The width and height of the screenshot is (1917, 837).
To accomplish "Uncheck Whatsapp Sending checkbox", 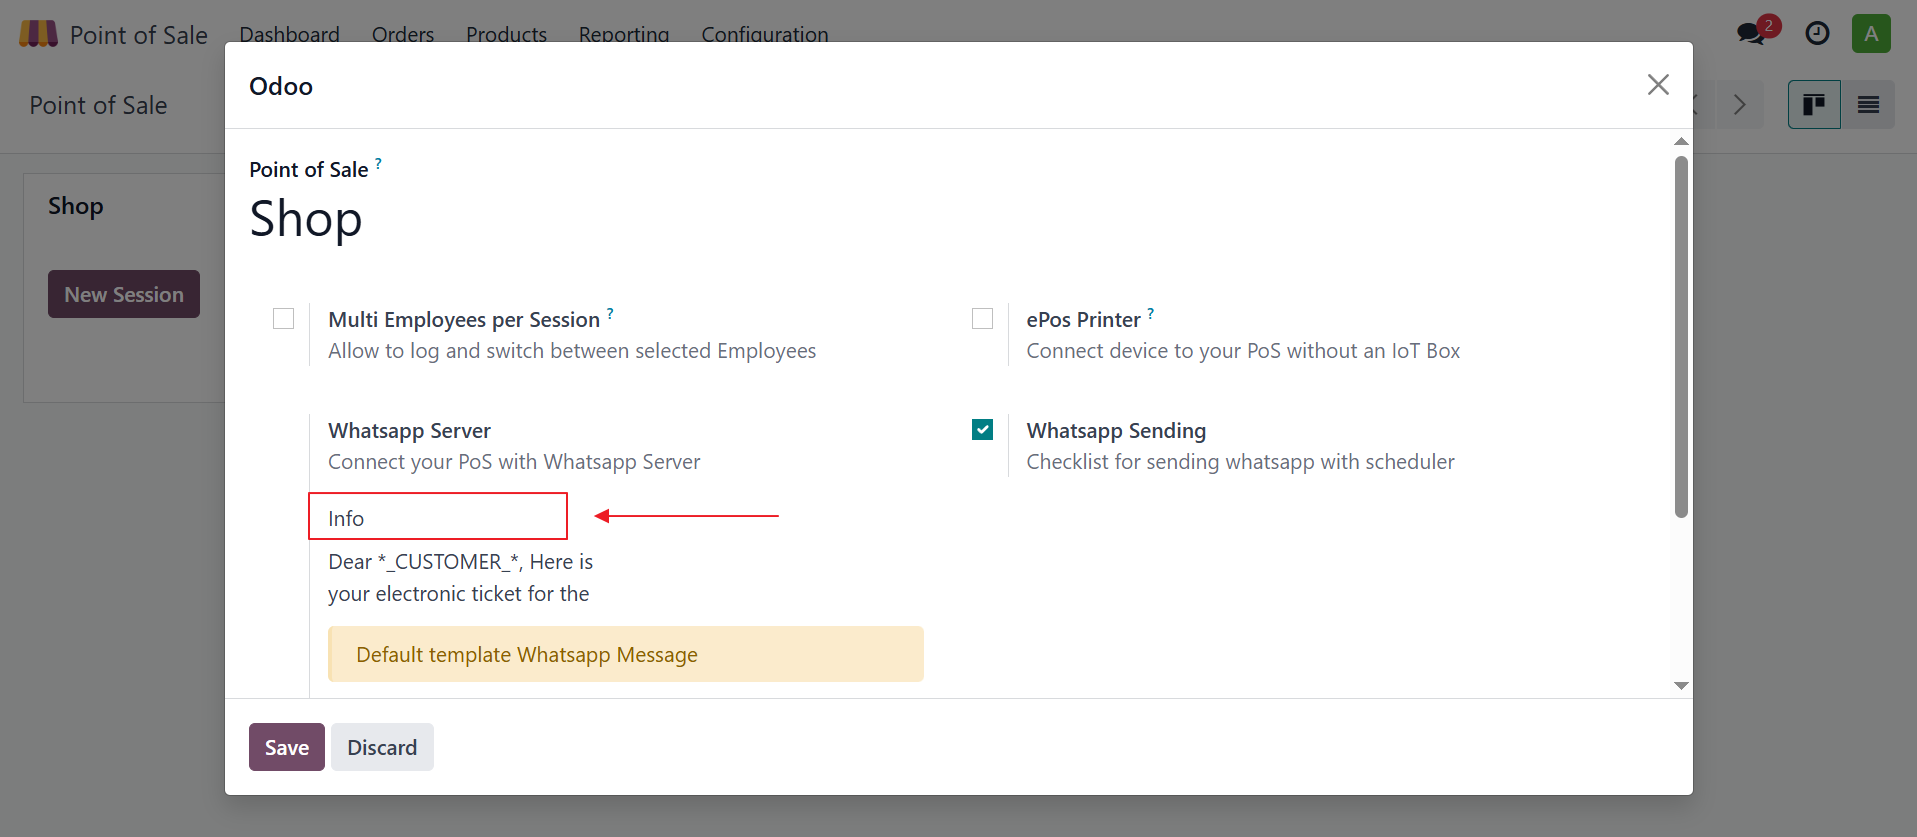I will 983,430.
